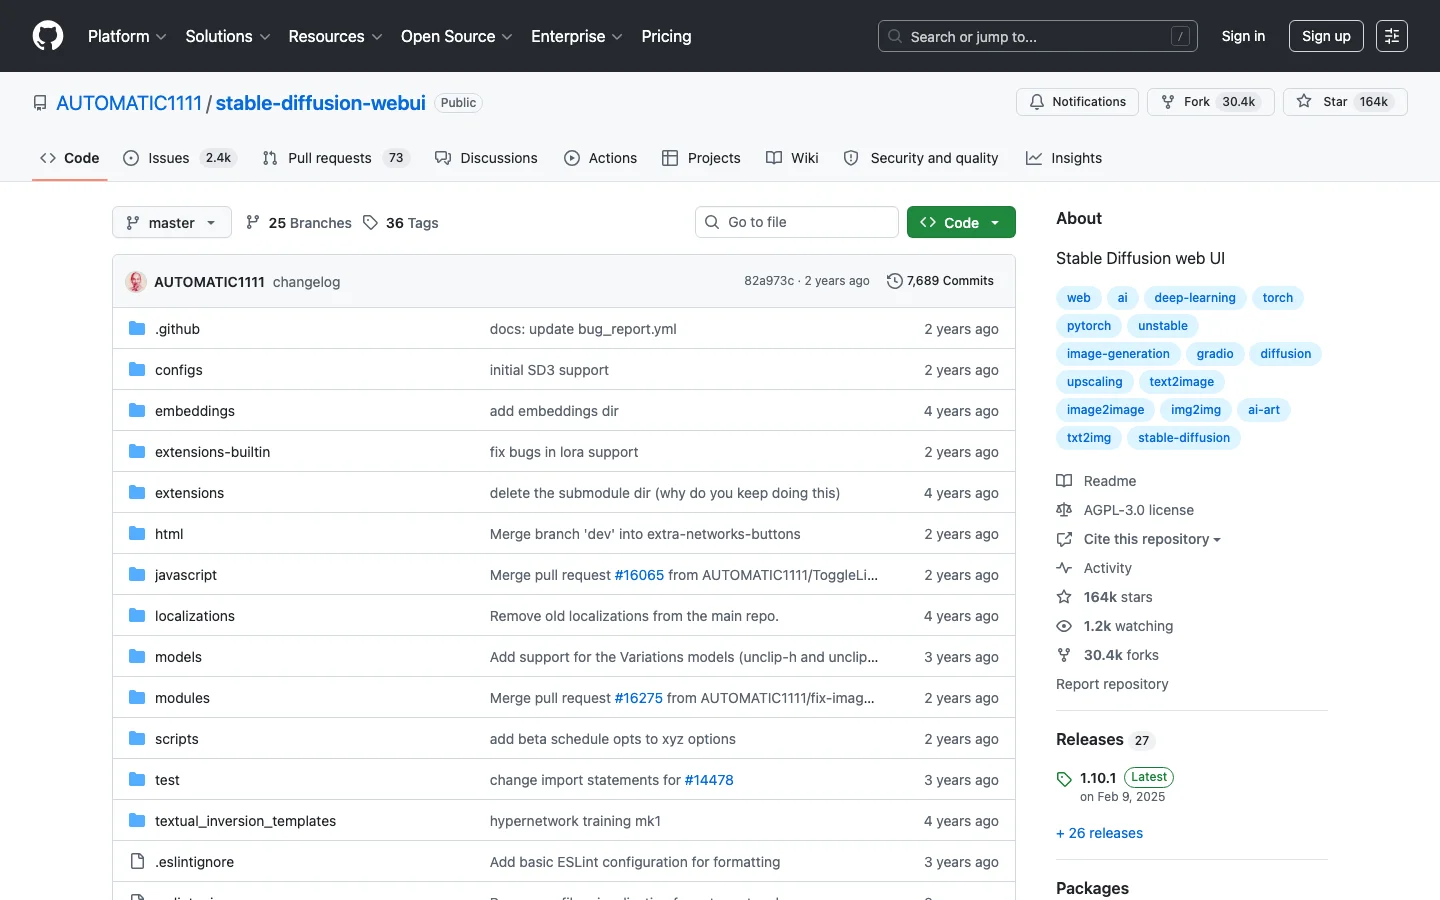The height and width of the screenshot is (900, 1440).
Task: Click the watching eye icon
Action: 1064,626
